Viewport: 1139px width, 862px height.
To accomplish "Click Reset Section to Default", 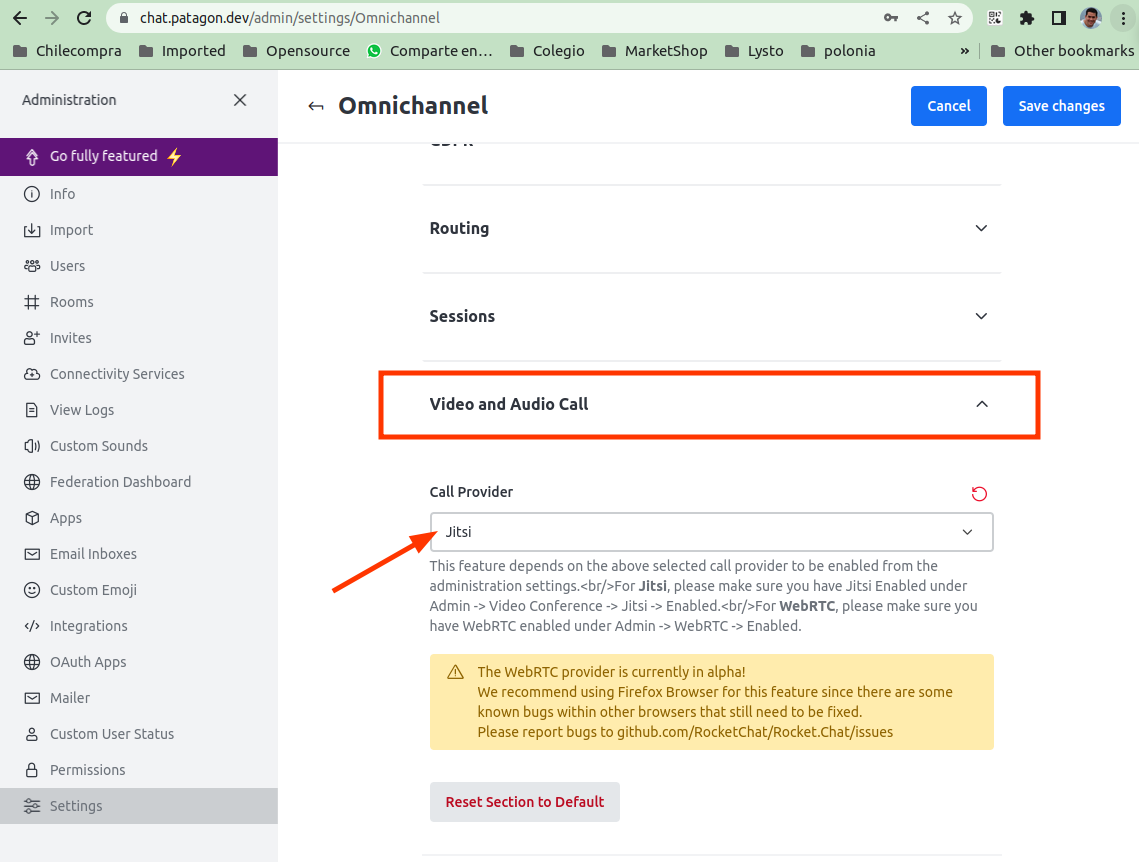I will [524, 802].
